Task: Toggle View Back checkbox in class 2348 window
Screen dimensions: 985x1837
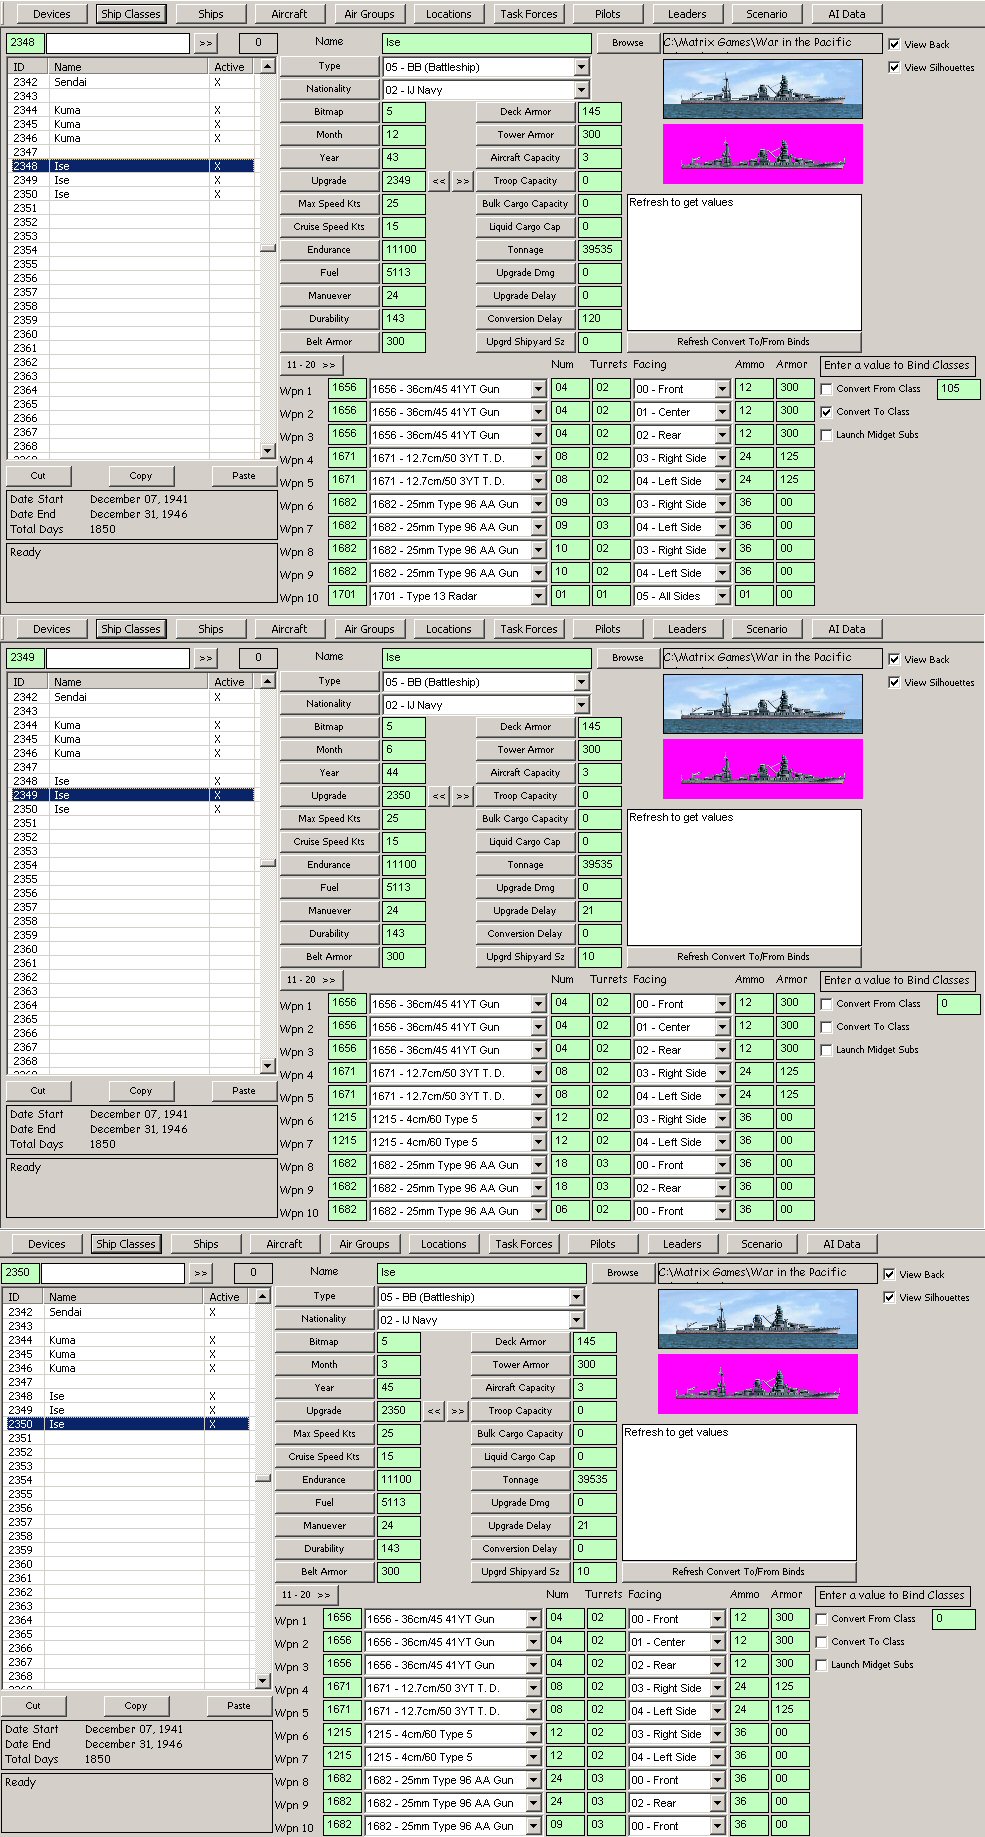Action: tap(894, 44)
